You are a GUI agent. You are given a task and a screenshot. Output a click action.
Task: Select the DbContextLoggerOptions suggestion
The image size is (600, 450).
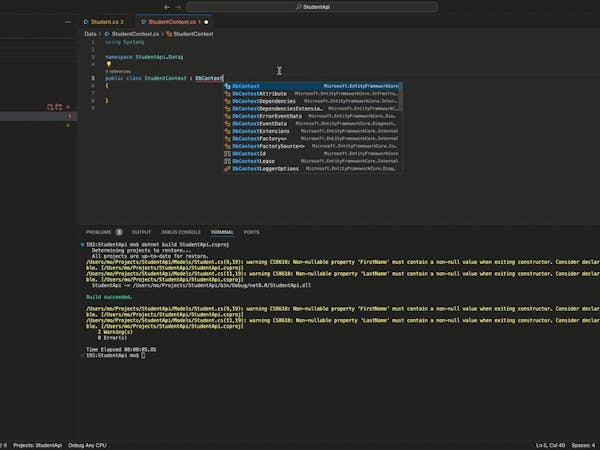click(312, 169)
